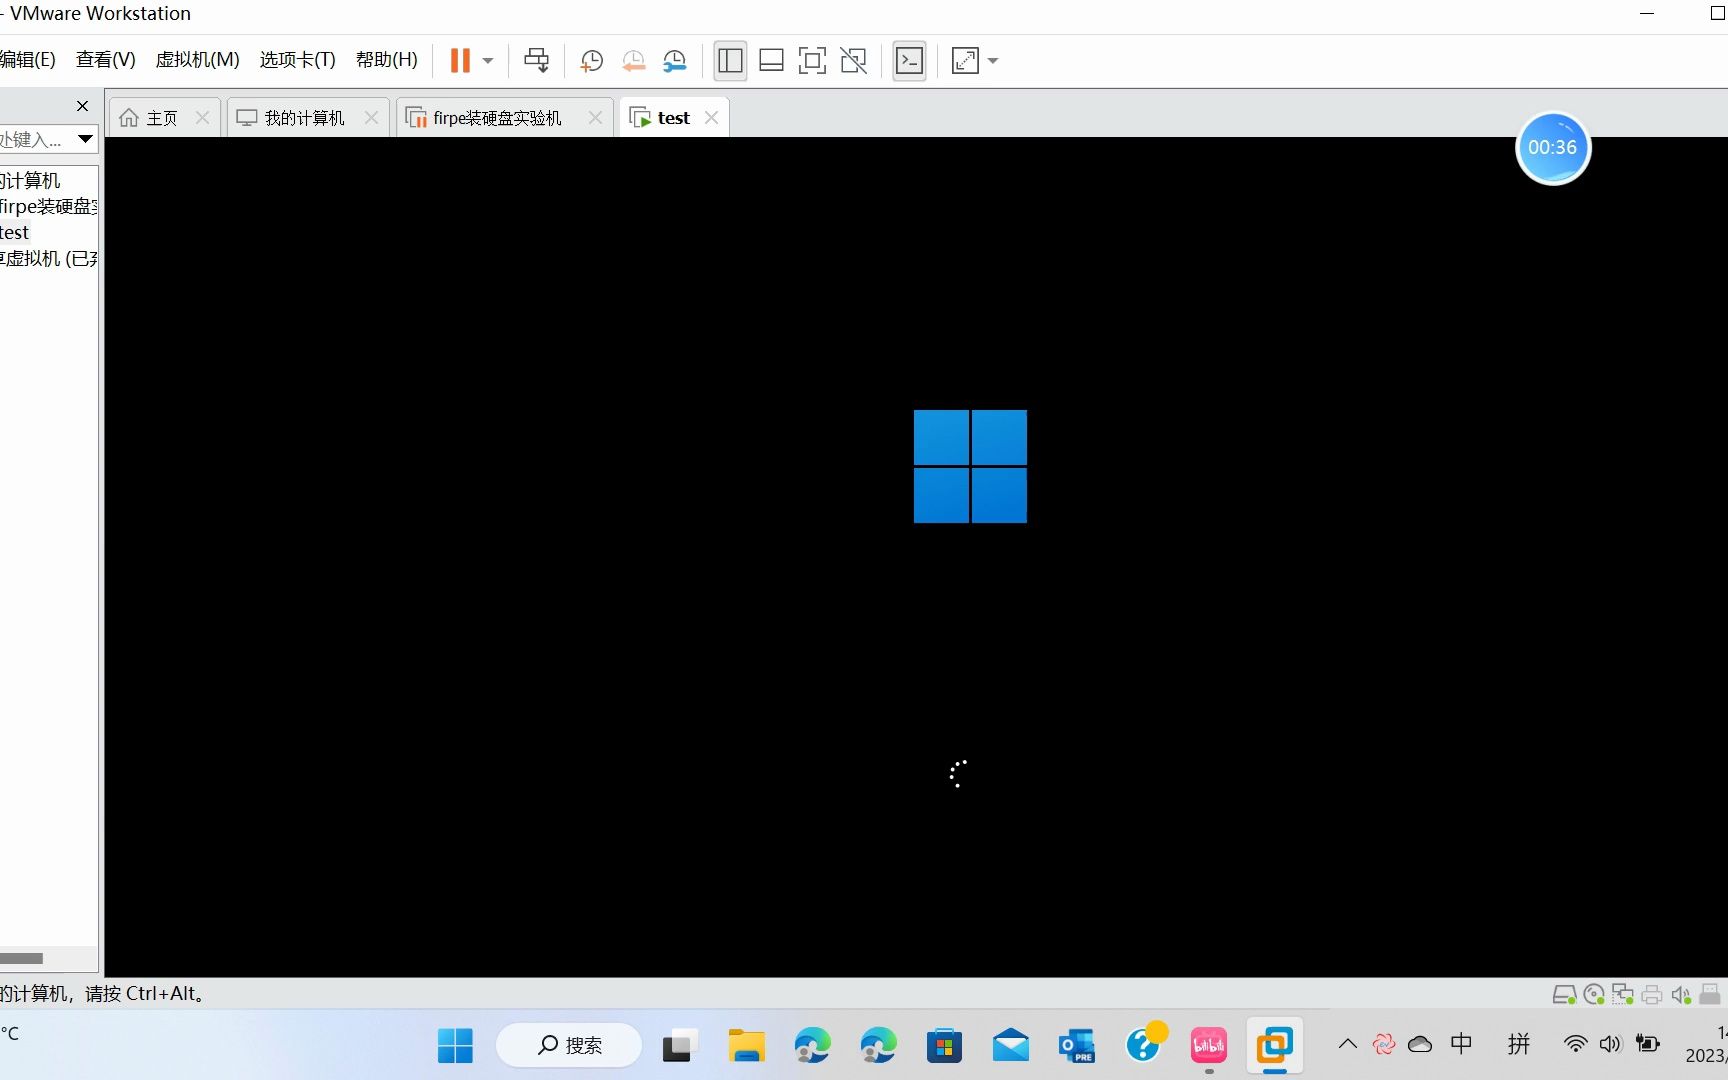This screenshot has height=1080, width=1728.
Task: Toggle the thumbnail bar visibility
Action: pyautogui.click(x=771, y=60)
